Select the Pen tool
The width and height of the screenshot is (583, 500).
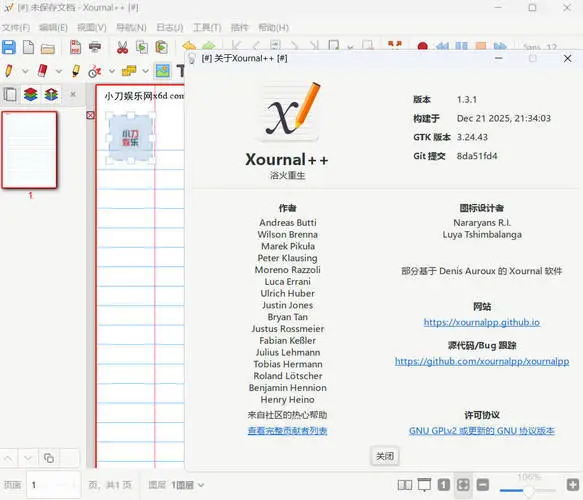(x=9, y=71)
